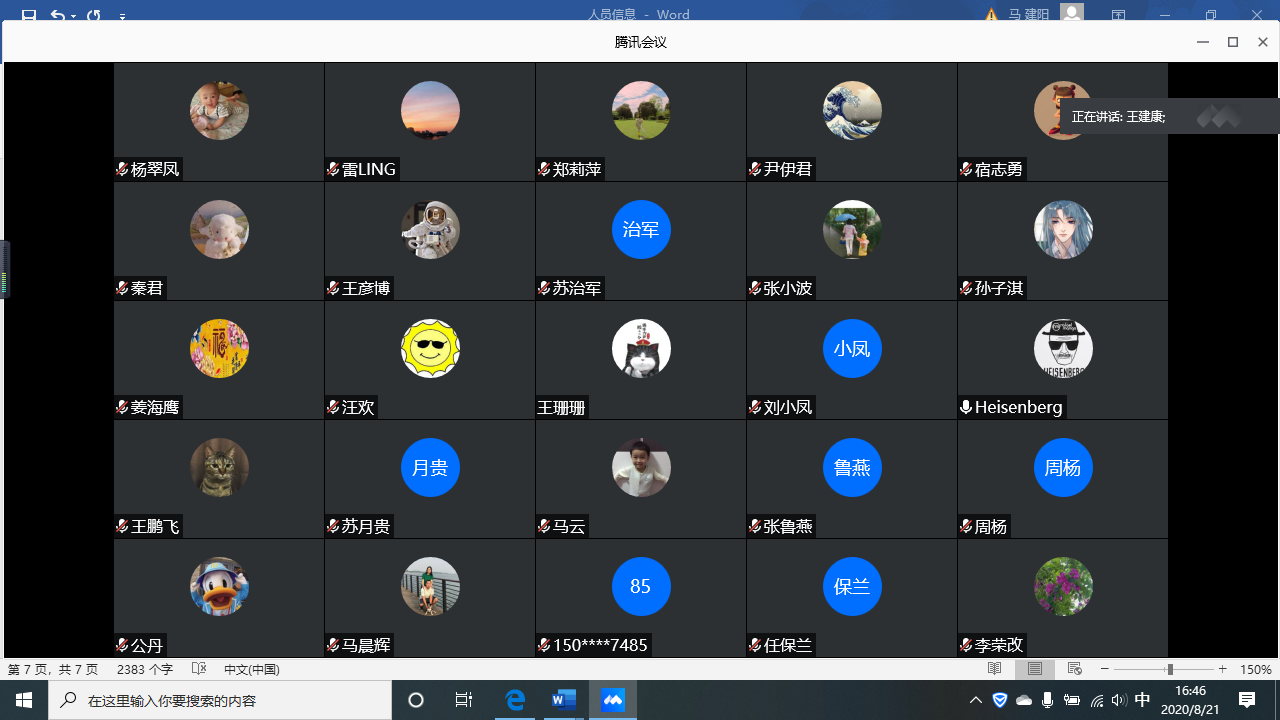This screenshot has width=1280, height=720.
Task: Open the Tencent Meeting icon on the taskbar
Action: pyautogui.click(x=613, y=700)
